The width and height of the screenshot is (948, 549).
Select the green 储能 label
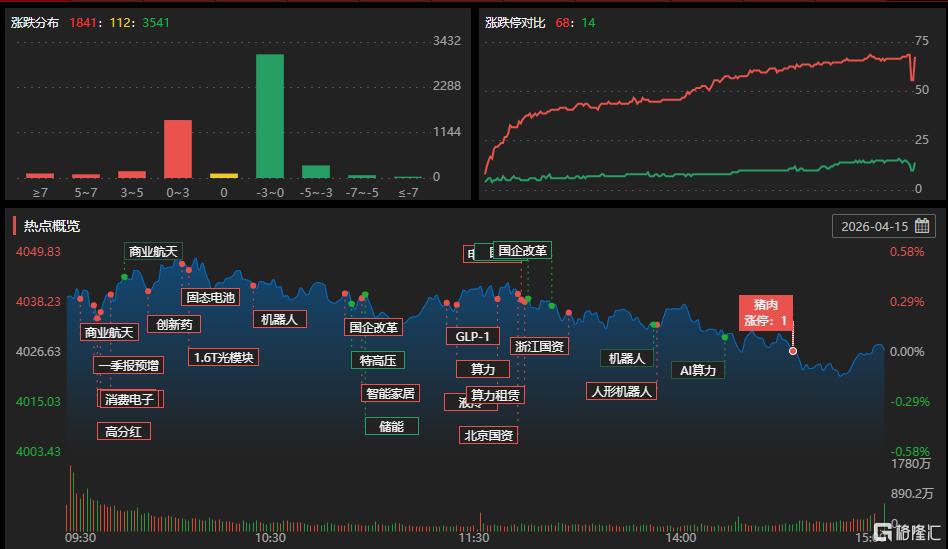(x=391, y=426)
